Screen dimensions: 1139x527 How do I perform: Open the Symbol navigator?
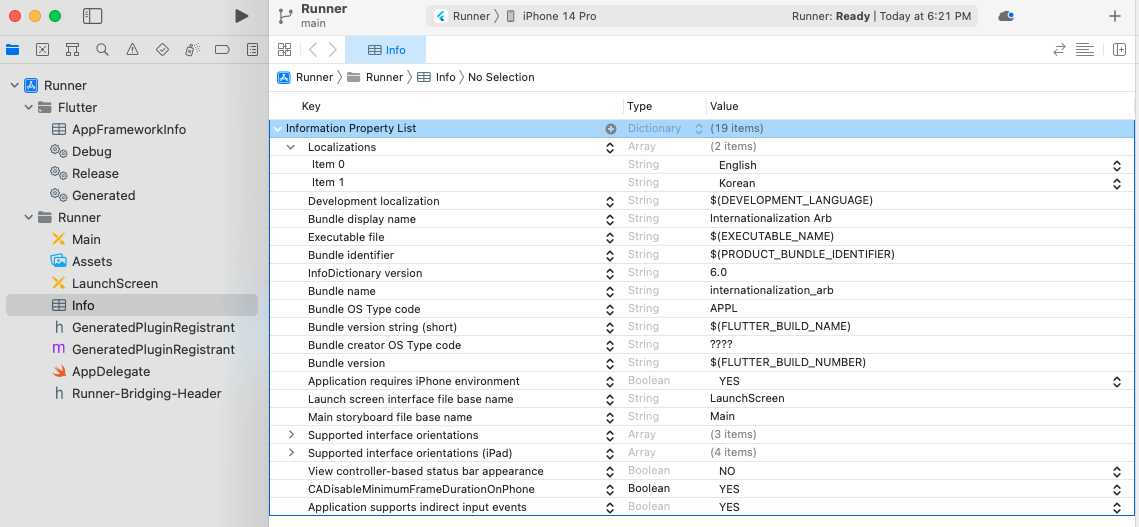[x=72, y=49]
